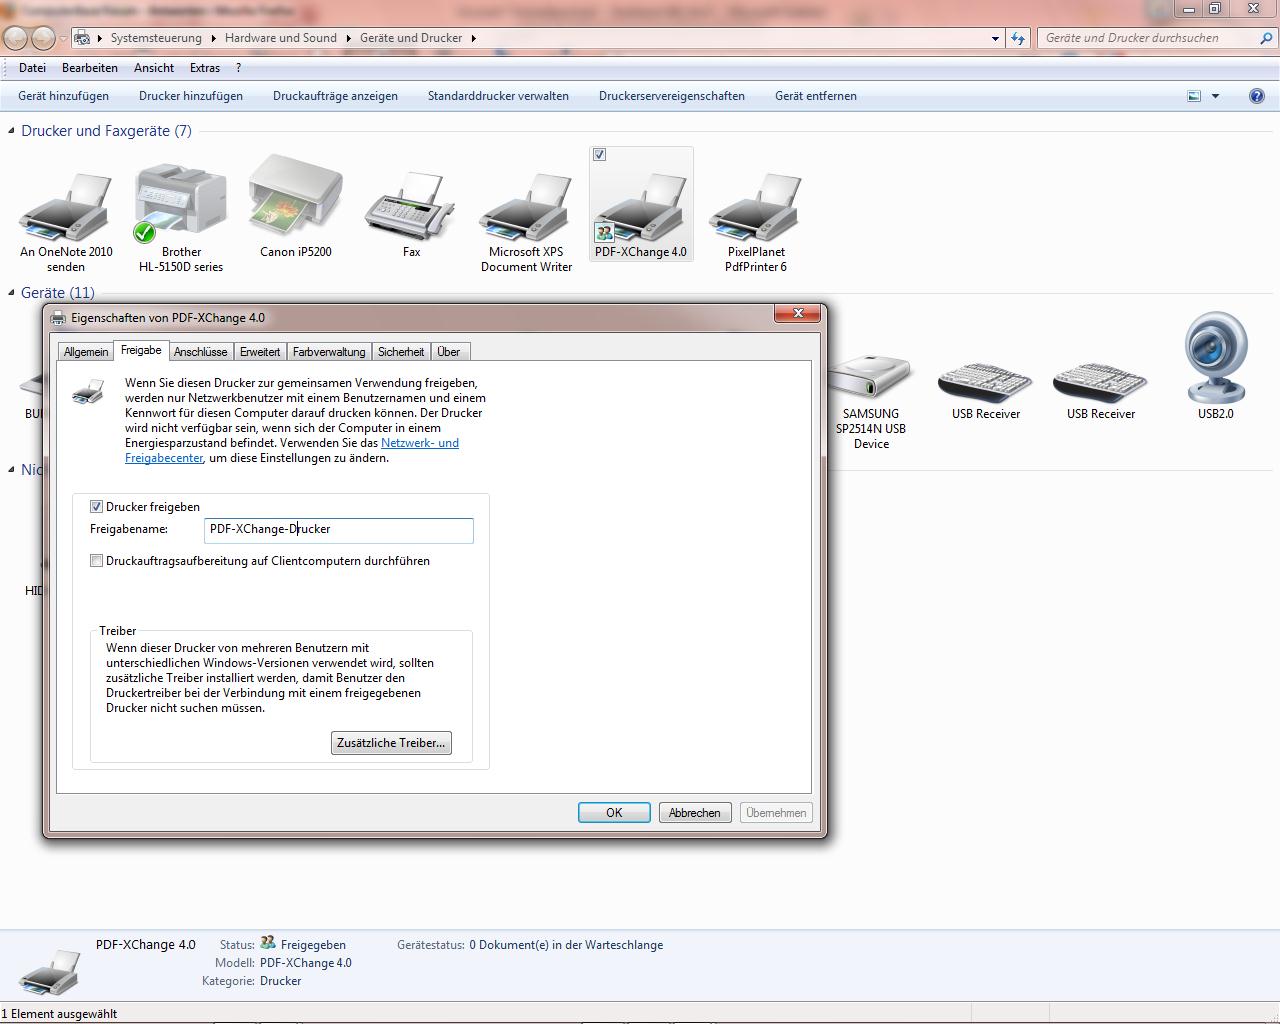This screenshot has height=1024, width=1280.
Task: Expand breadcrumb arrow after Hardware und Sound
Action: click(x=348, y=38)
